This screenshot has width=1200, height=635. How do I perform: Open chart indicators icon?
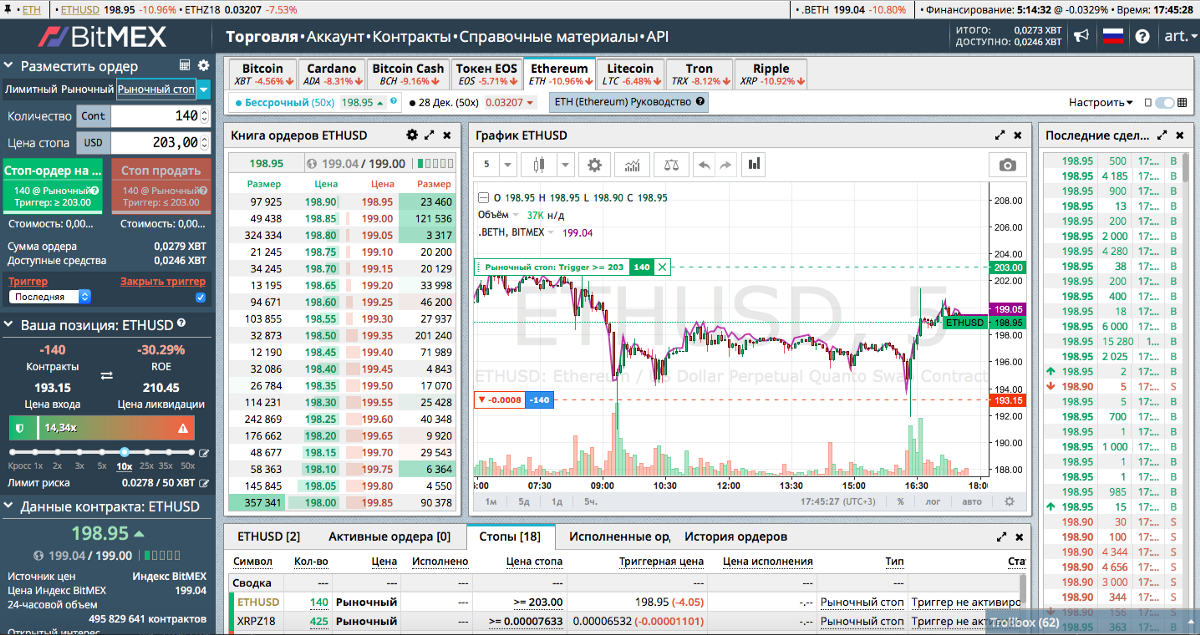[x=632, y=164]
